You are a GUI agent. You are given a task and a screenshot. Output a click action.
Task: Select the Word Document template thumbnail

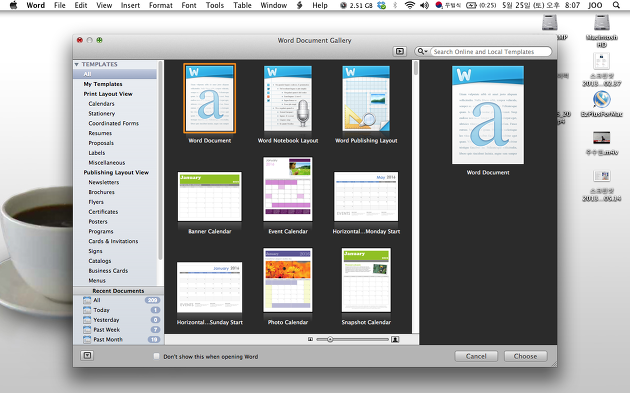click(209, 98)
